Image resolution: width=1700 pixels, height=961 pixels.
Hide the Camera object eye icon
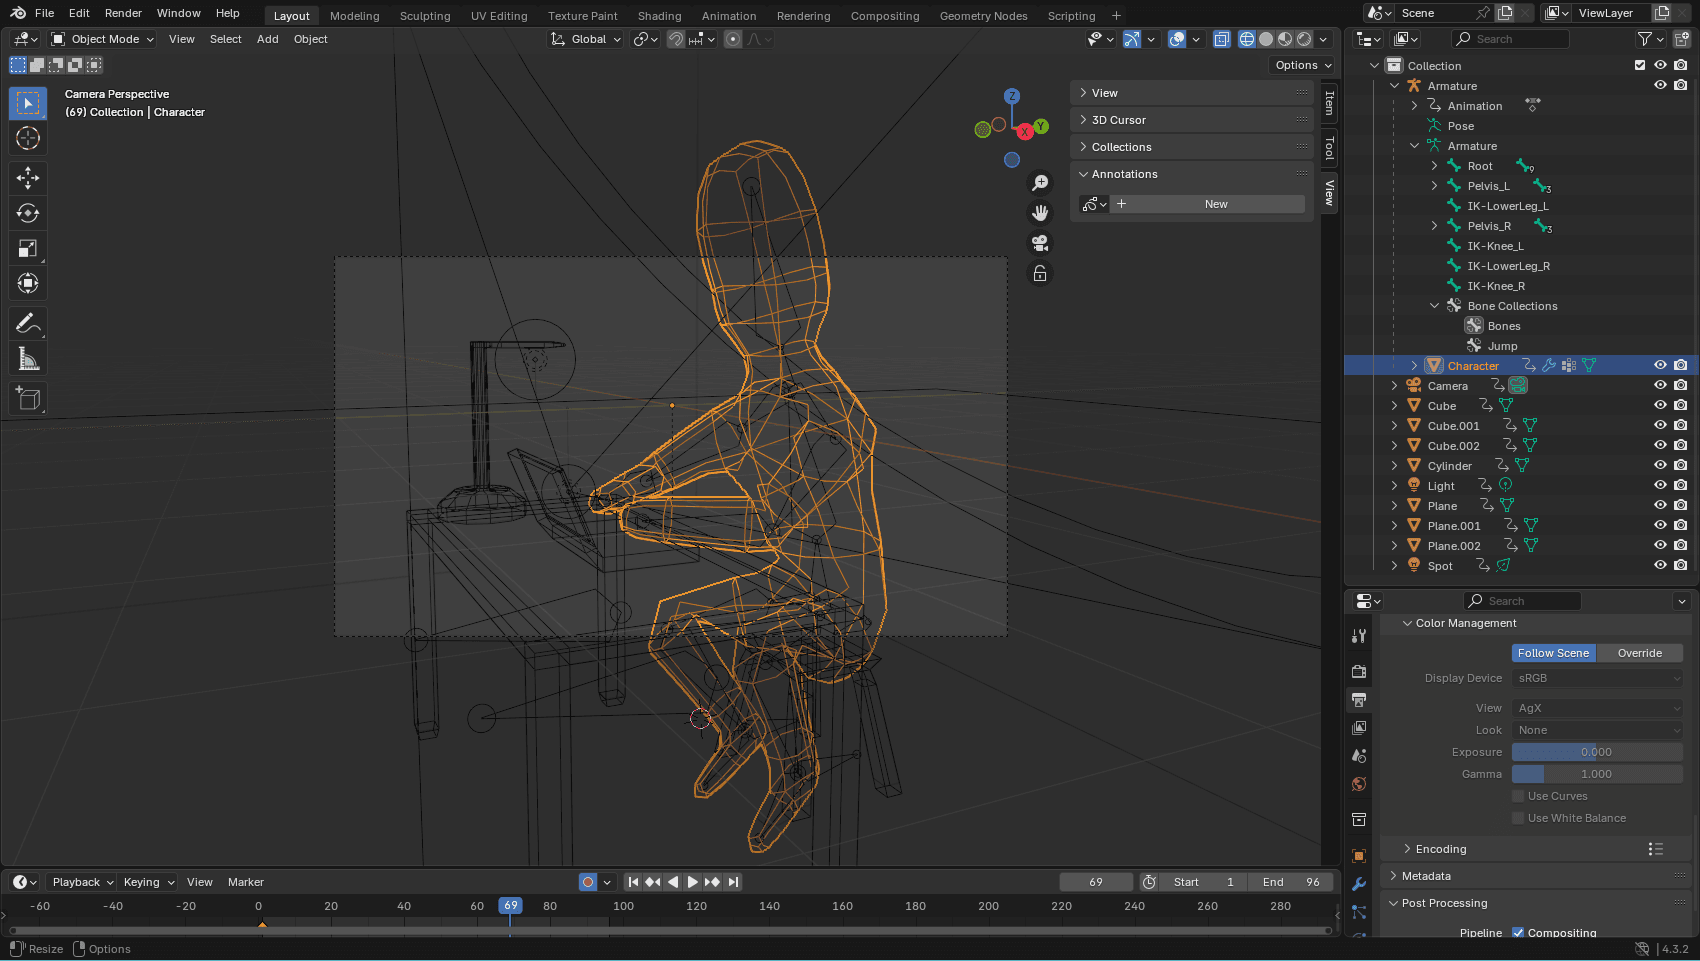[1660, 385]
